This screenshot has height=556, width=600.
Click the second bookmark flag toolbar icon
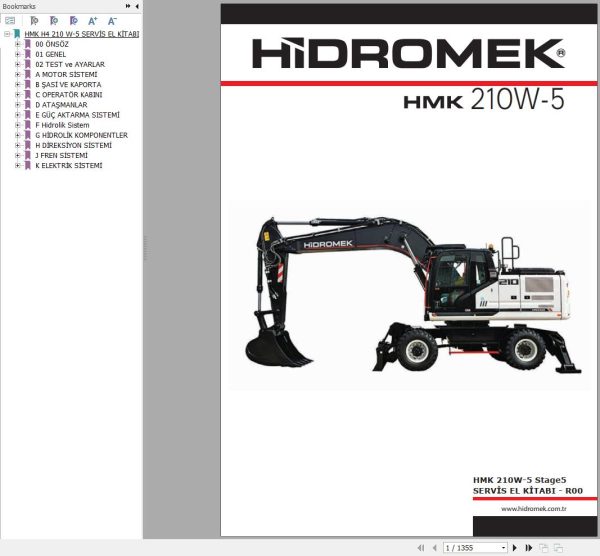click(54, 21)
